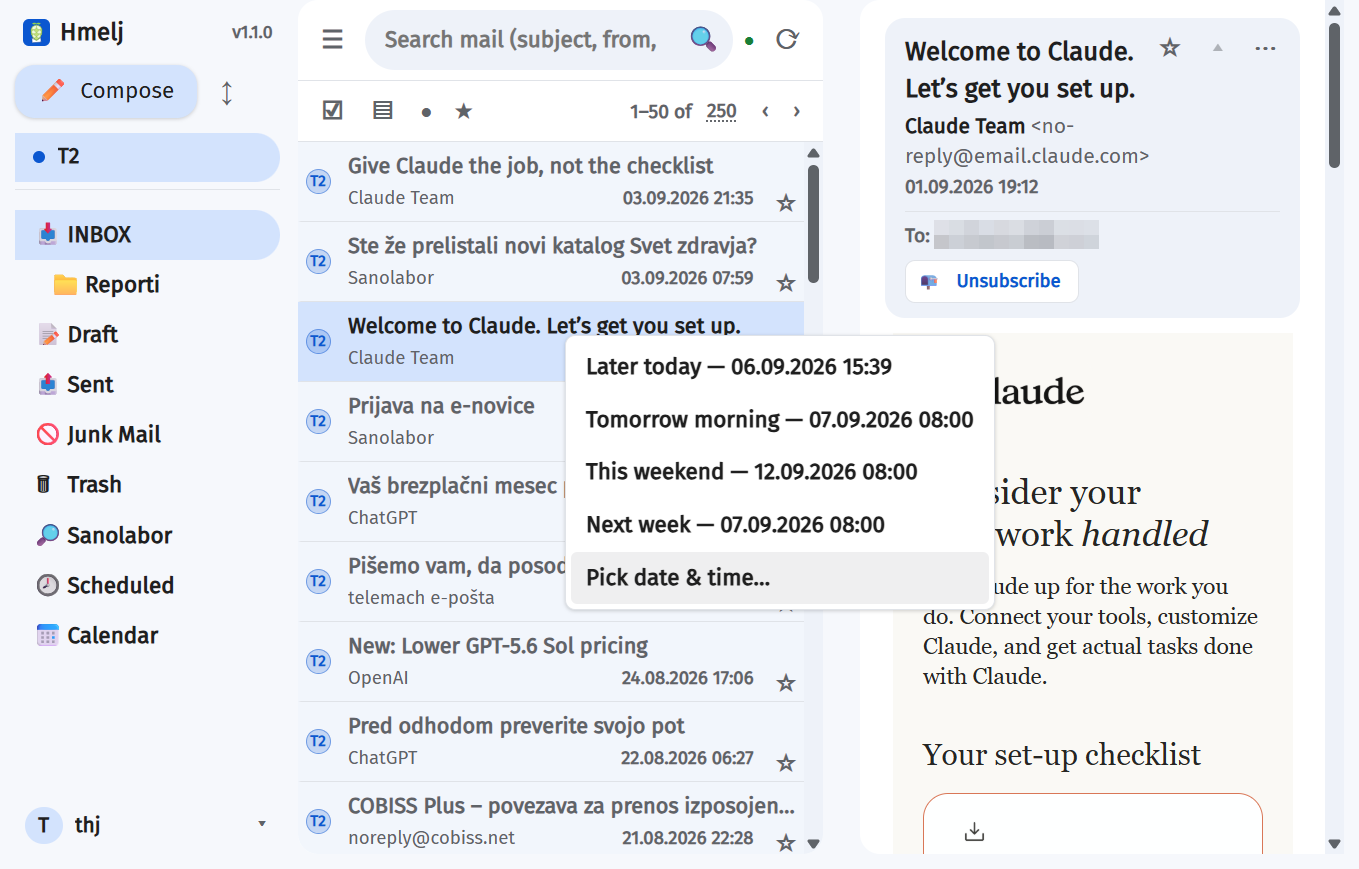Choose 'Next week' snooze option
1359x869 pixels.
point(779,525)
